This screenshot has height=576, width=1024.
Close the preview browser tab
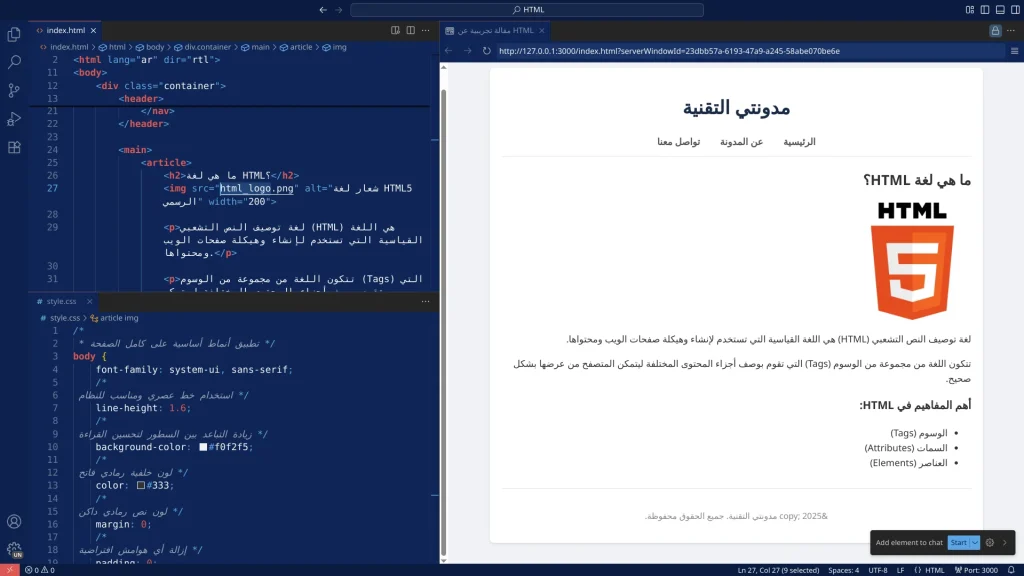click(541, 31)
